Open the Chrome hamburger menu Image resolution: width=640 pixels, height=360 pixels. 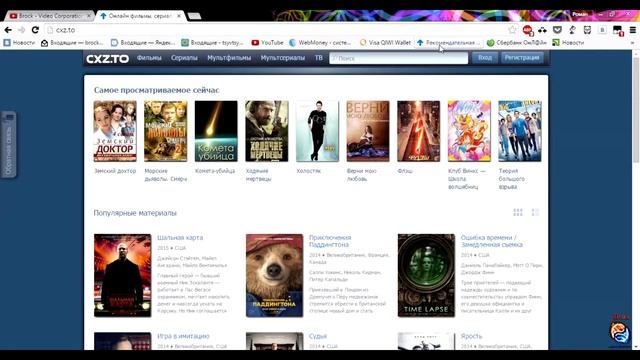click(x=633, y=30)
